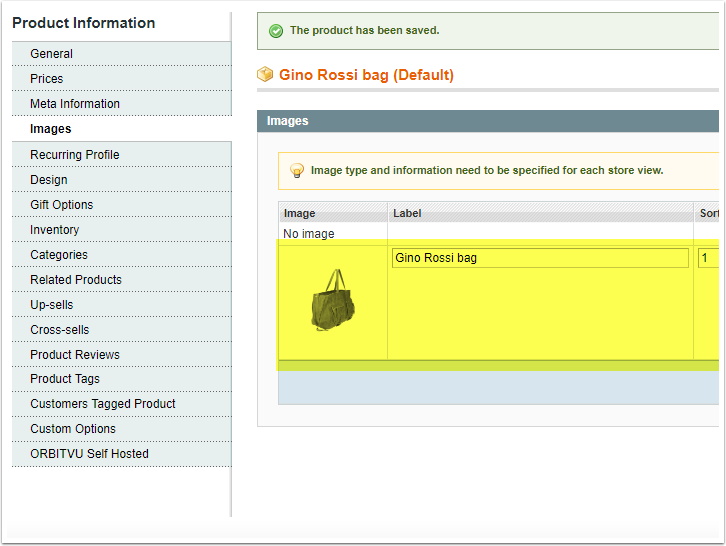Select the Images tab

[x=121, y=129]
